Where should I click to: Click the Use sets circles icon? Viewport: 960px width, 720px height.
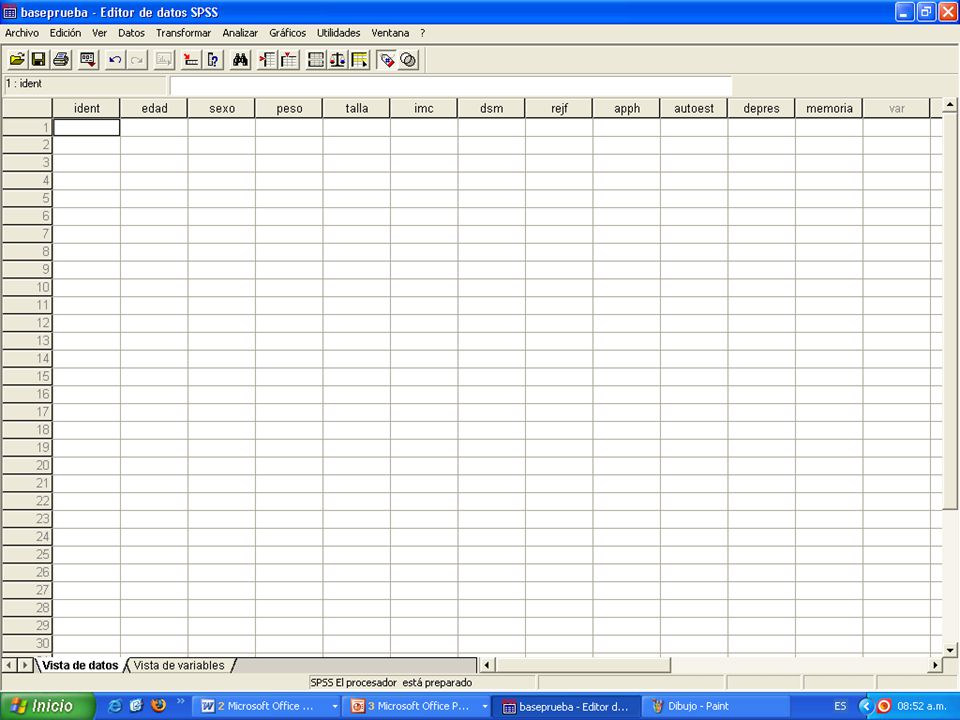408,60
